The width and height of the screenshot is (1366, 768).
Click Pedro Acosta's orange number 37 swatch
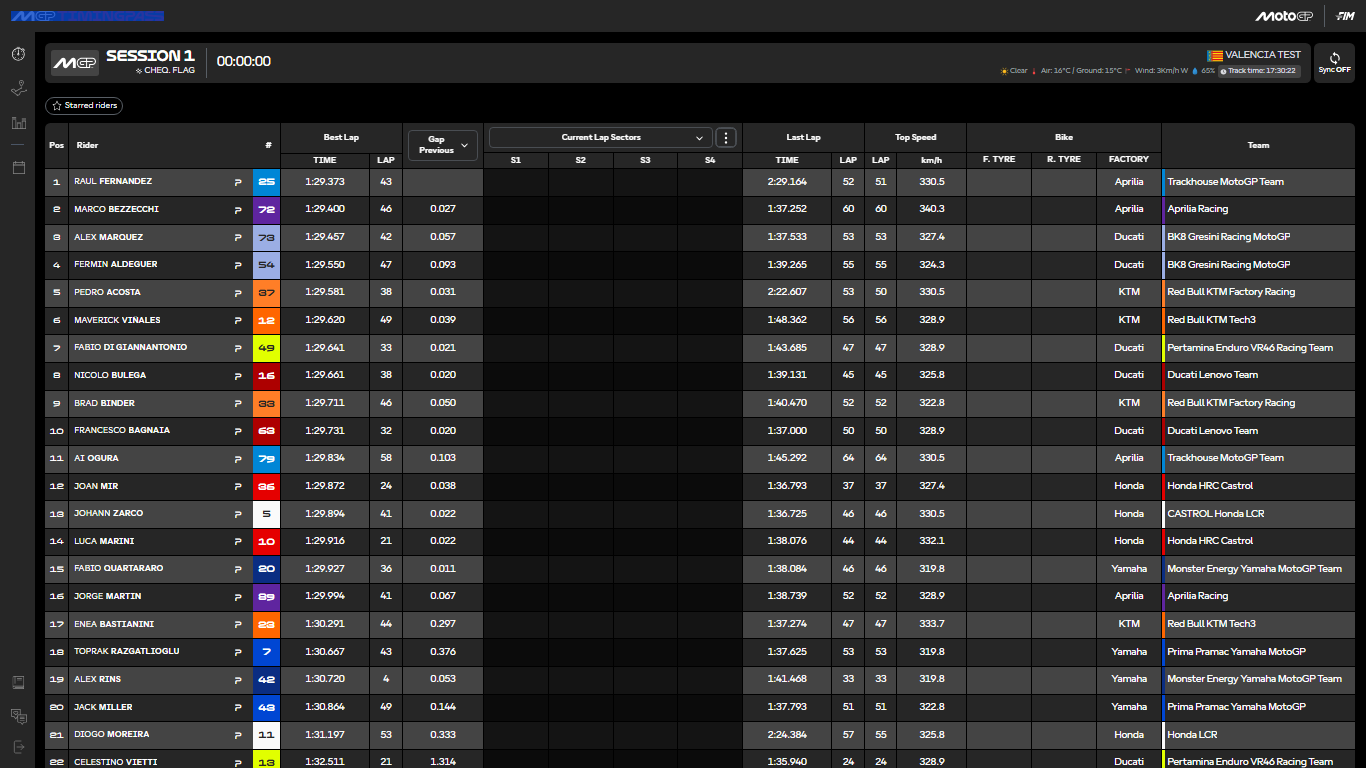[x=266, y=292]
